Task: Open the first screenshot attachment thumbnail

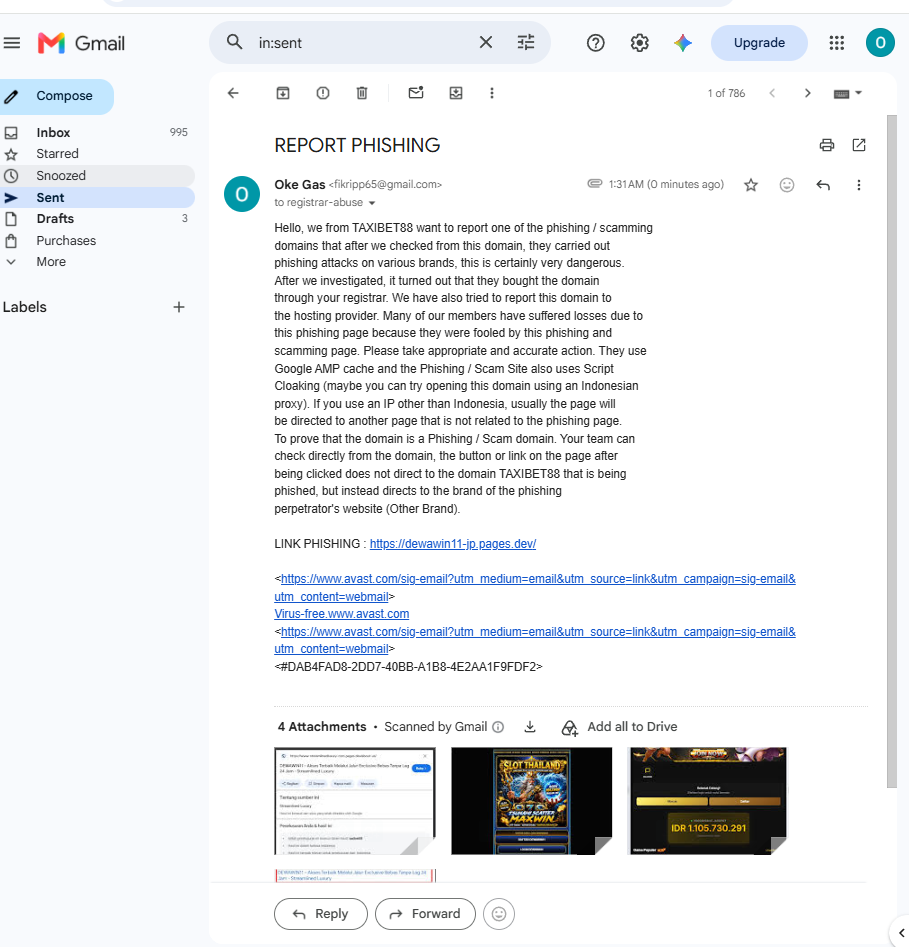Action: (355, 801)
